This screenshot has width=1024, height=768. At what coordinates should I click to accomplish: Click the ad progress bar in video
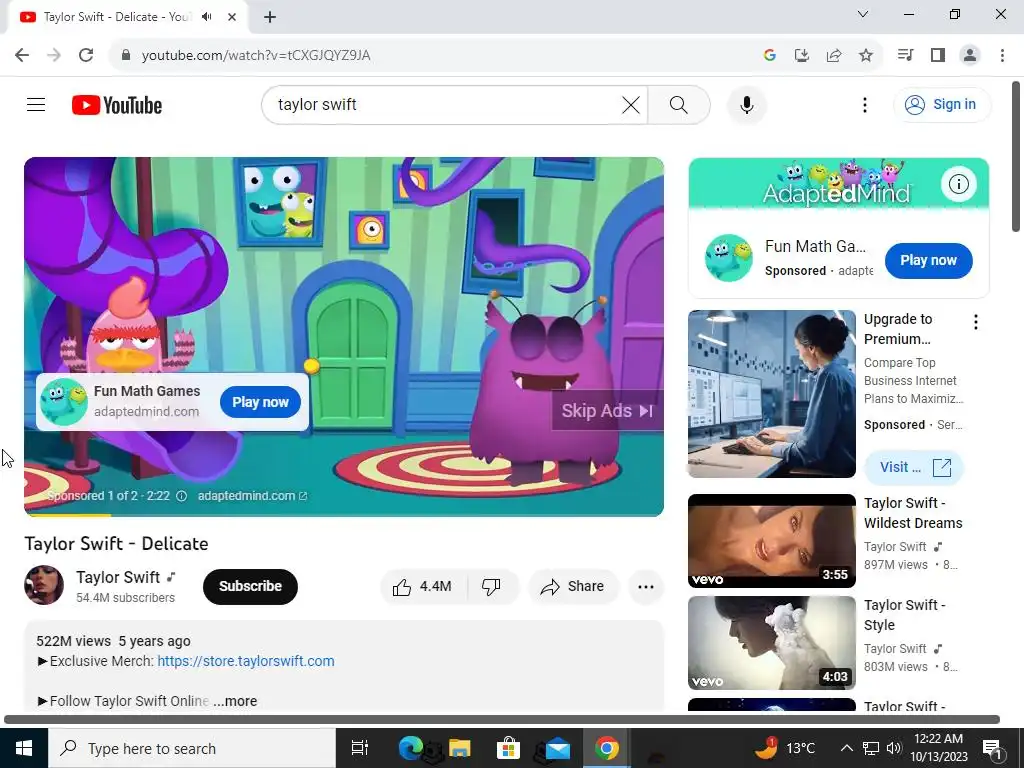point(344,515)
